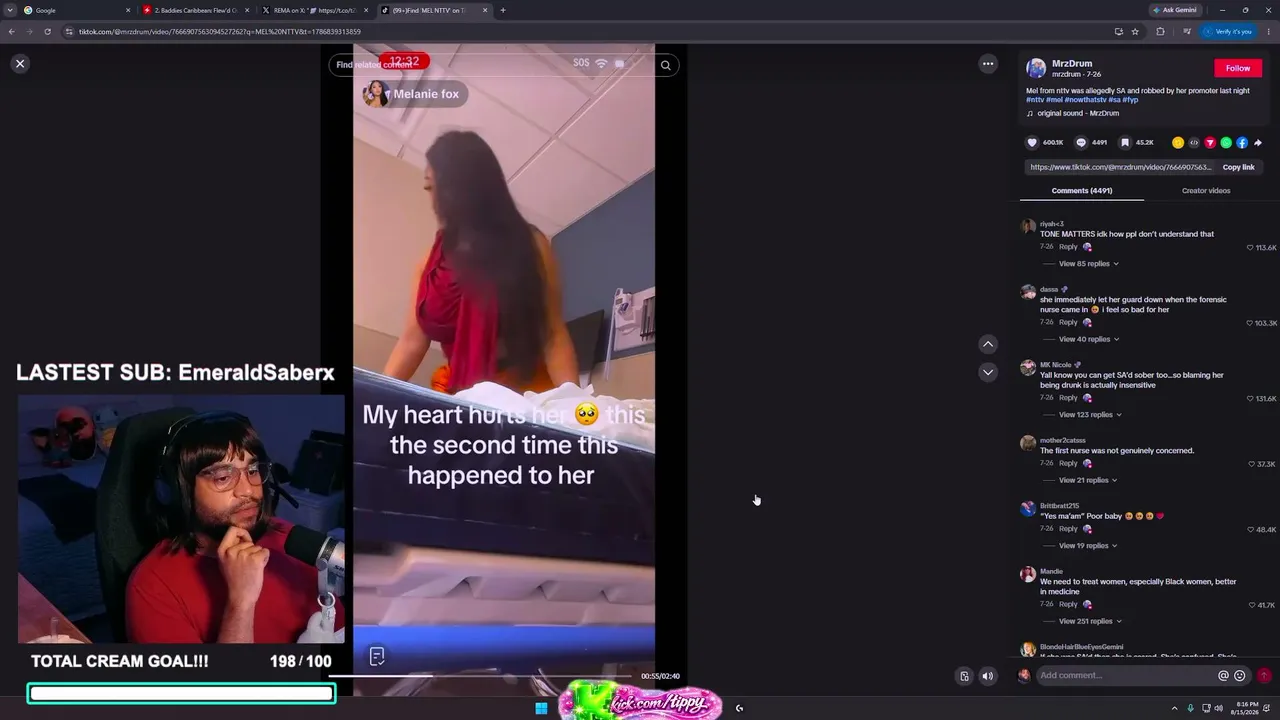Click the embed code icon
1280x720 pixels.
[1194, 143]
